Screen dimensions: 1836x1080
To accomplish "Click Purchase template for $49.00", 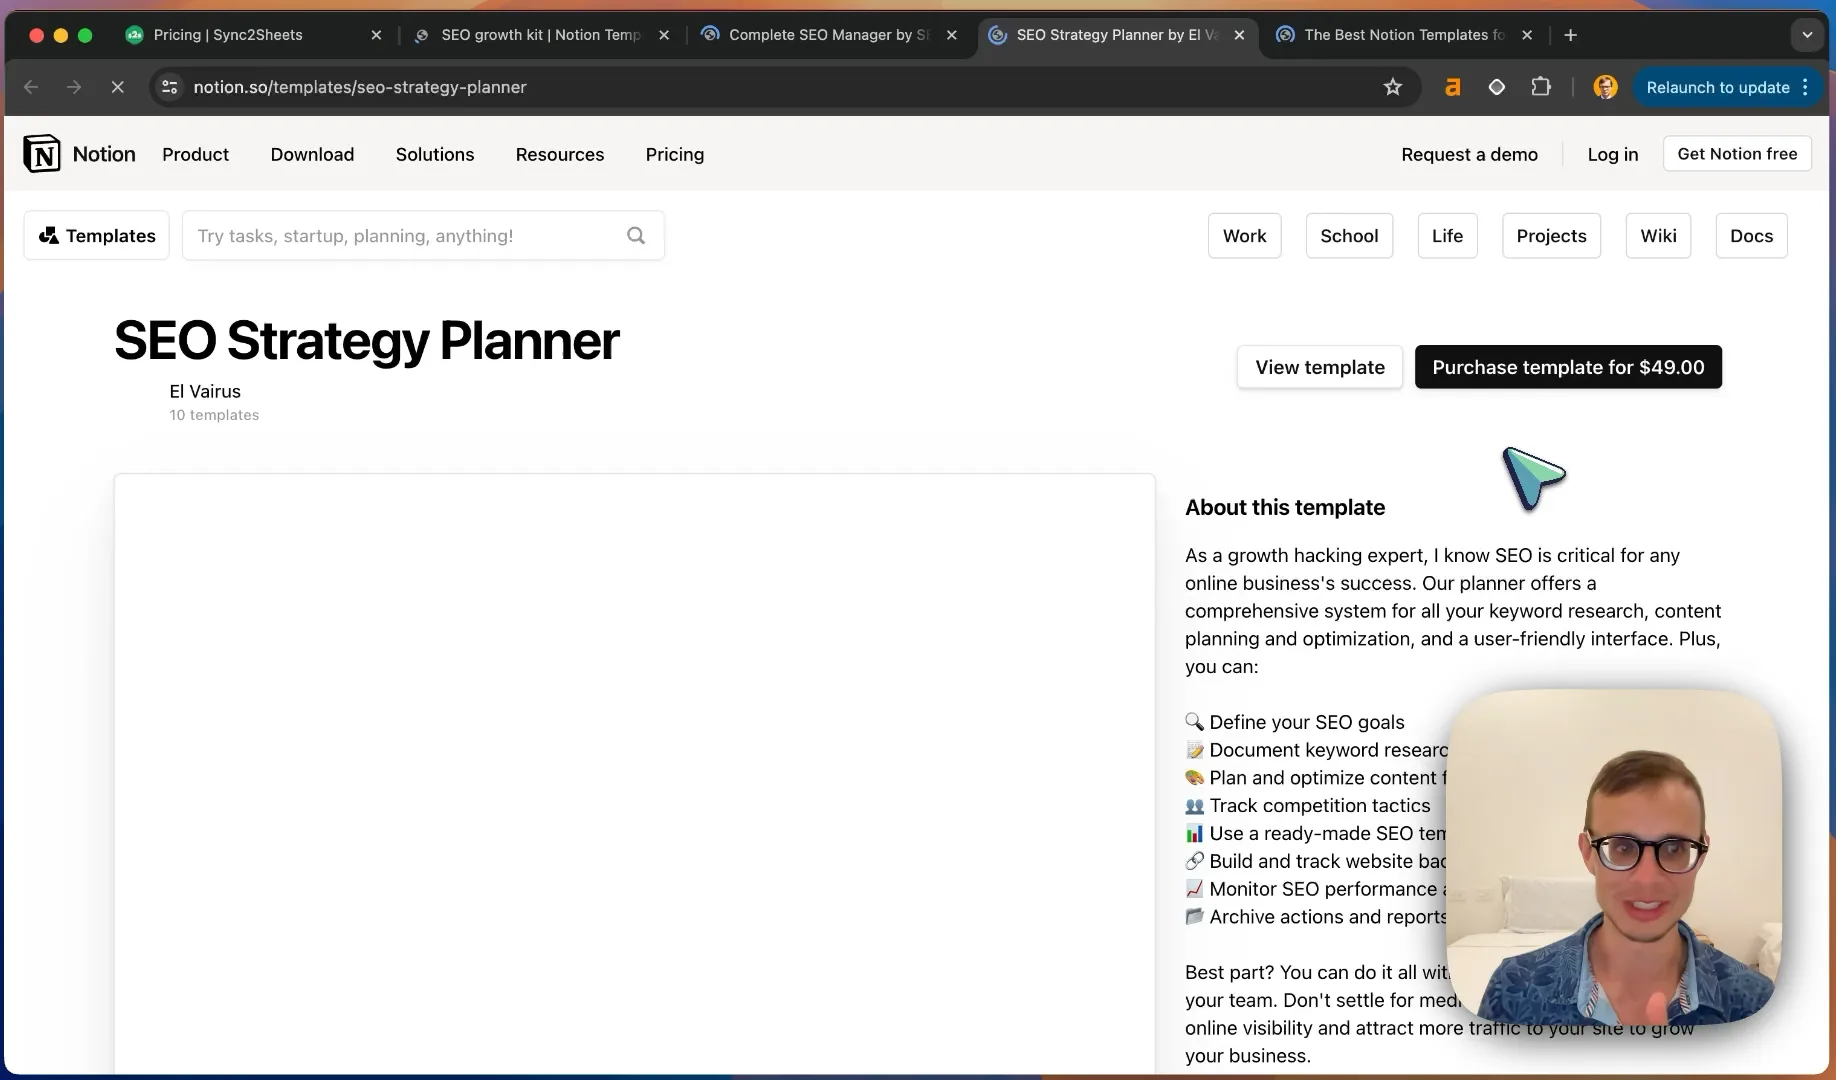I will (1568, 367).
